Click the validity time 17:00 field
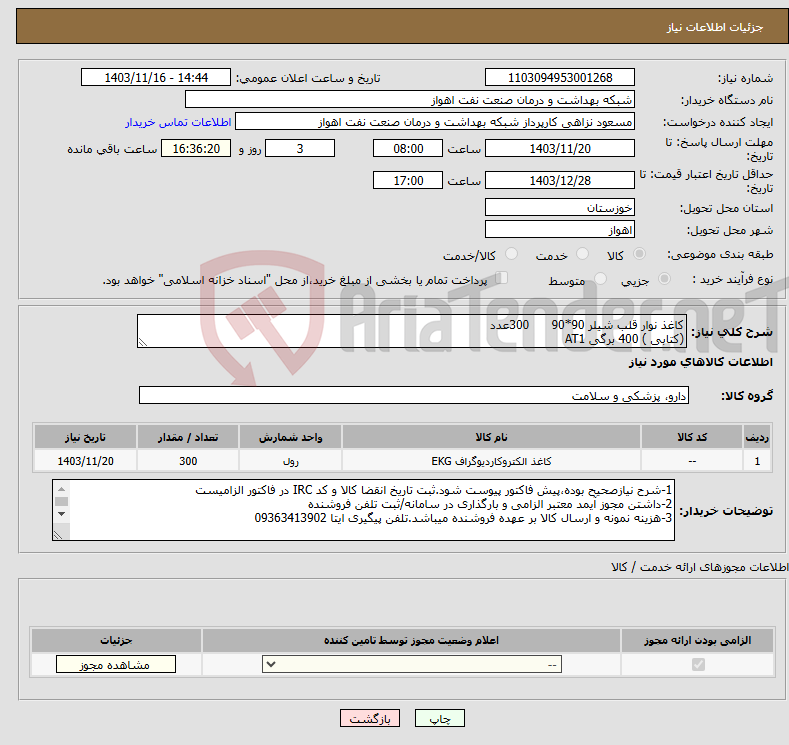 pyautogui.click(x=408, y=180)
